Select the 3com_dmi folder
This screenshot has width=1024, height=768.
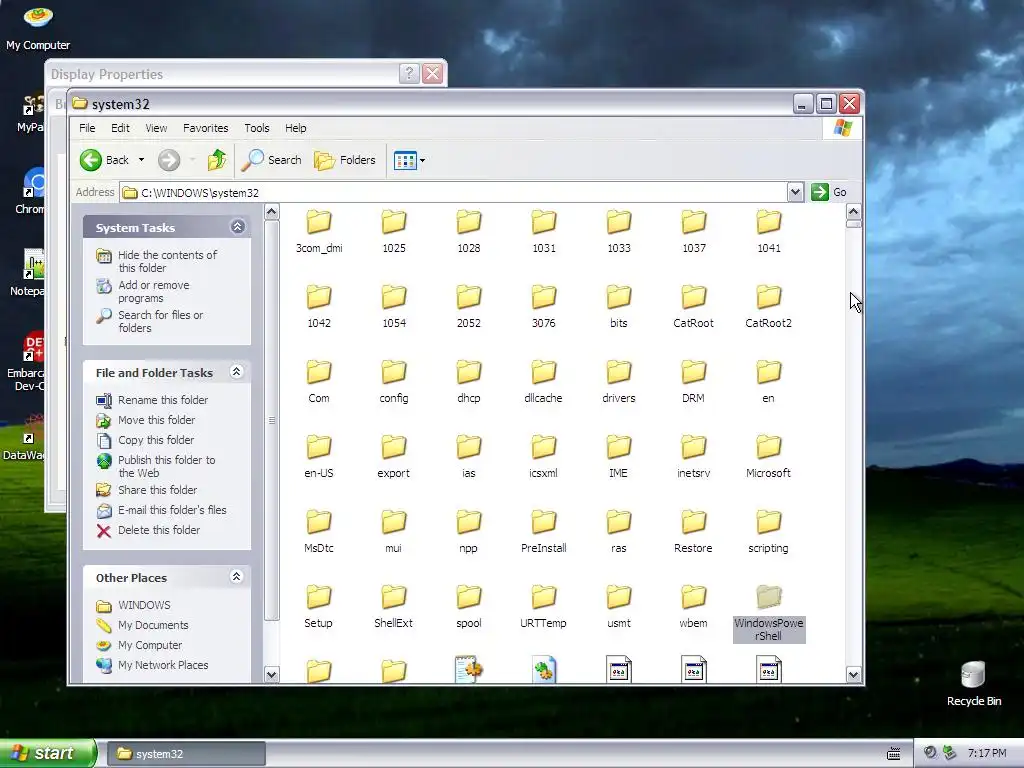click(319, 231)
